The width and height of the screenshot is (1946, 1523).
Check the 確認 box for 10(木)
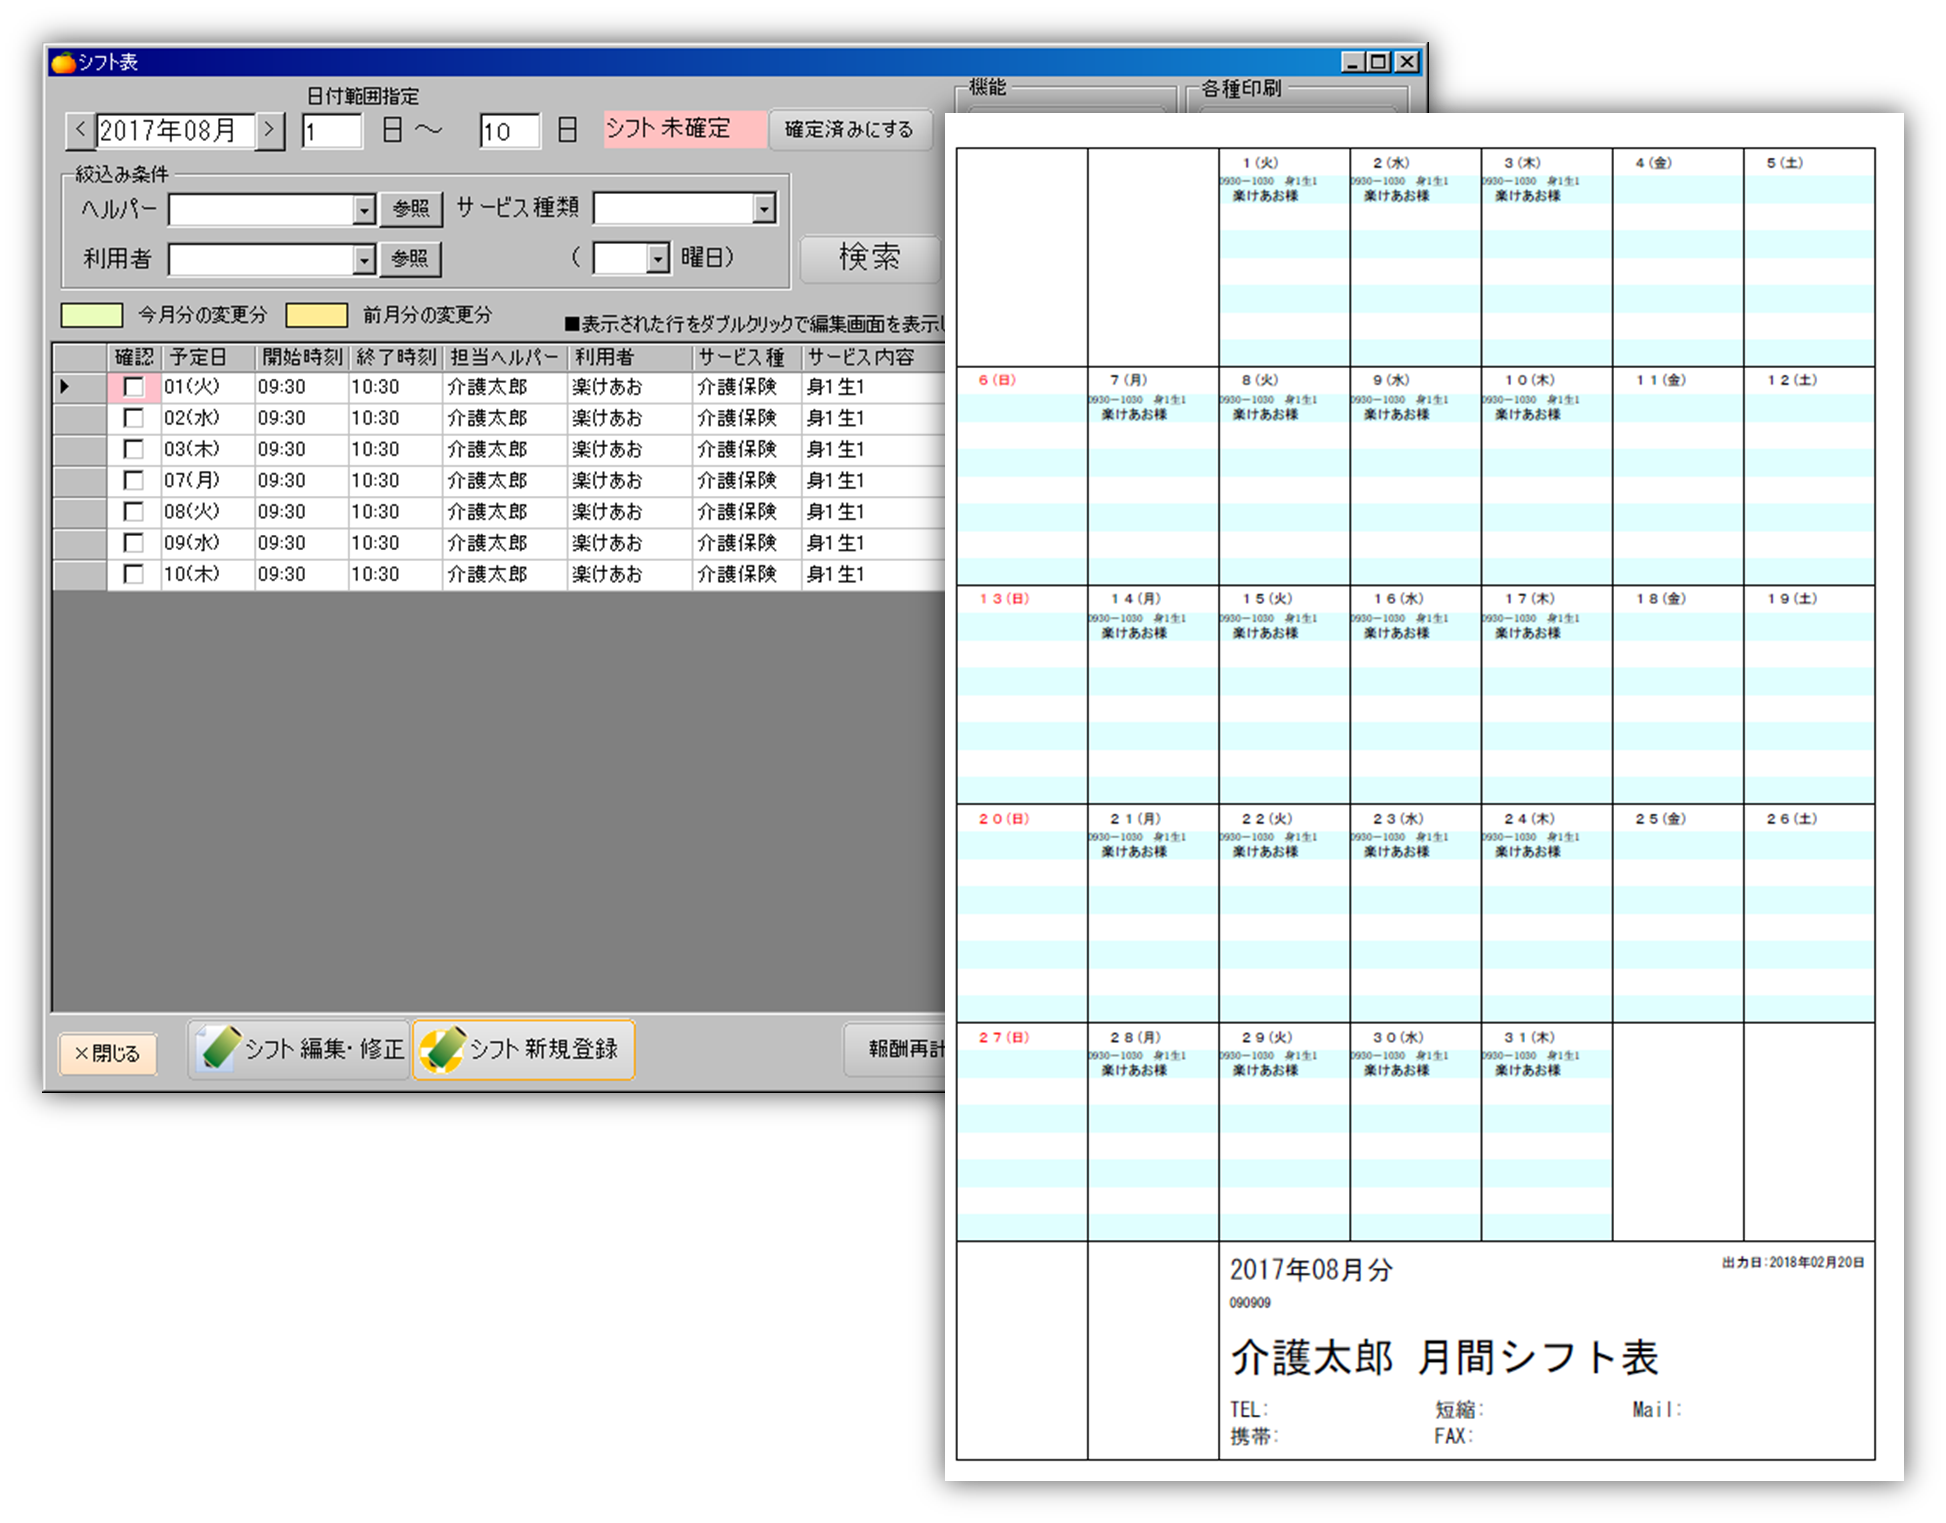point(133,574)
